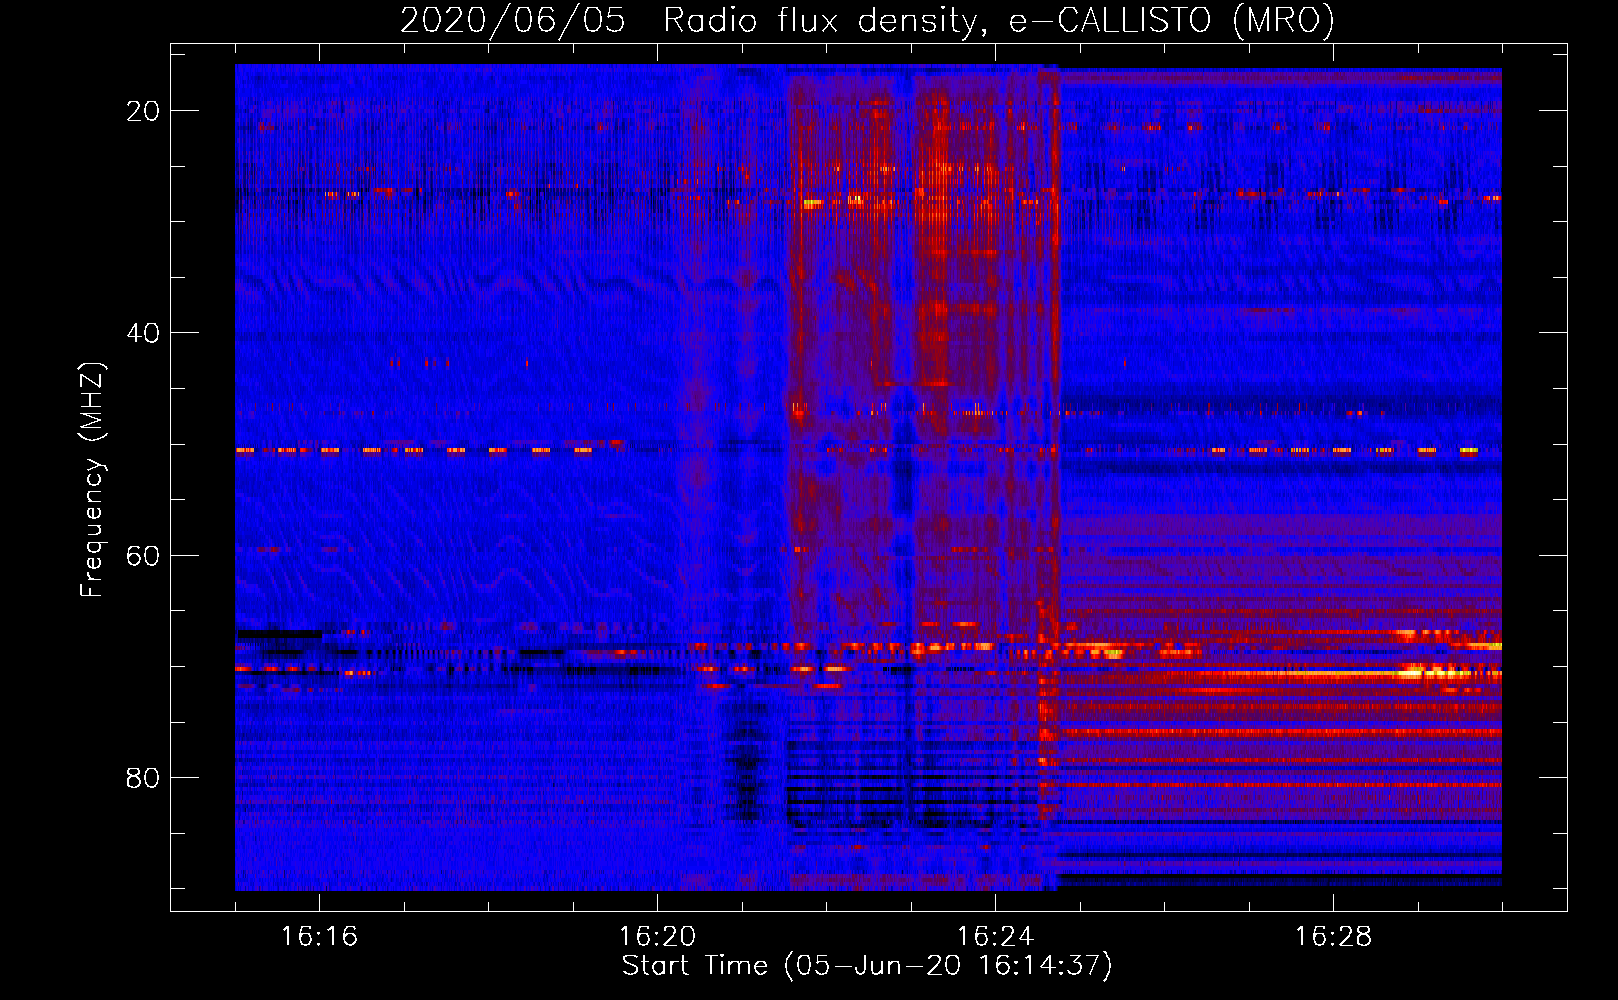The image size is (1618, 1000).
Task: Click the 'Frequency (MHZ)' axis label
Action: [91, 480]
